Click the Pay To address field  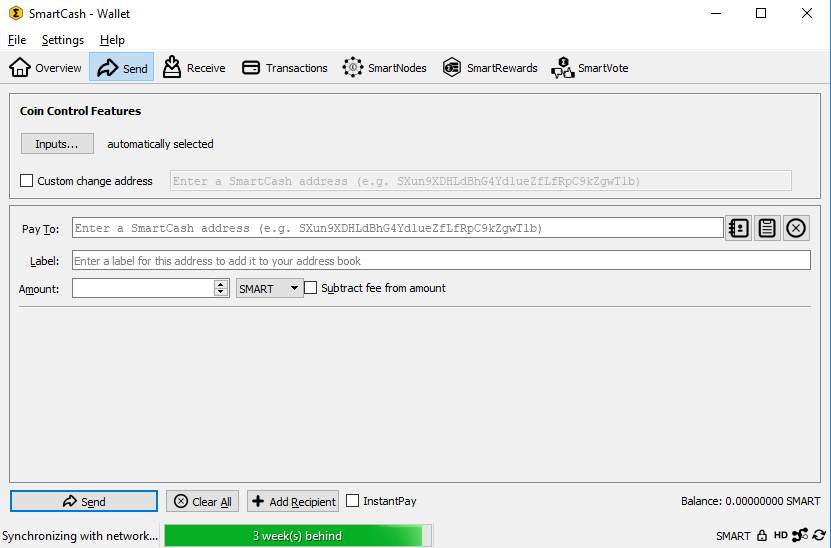coord(397,228)
